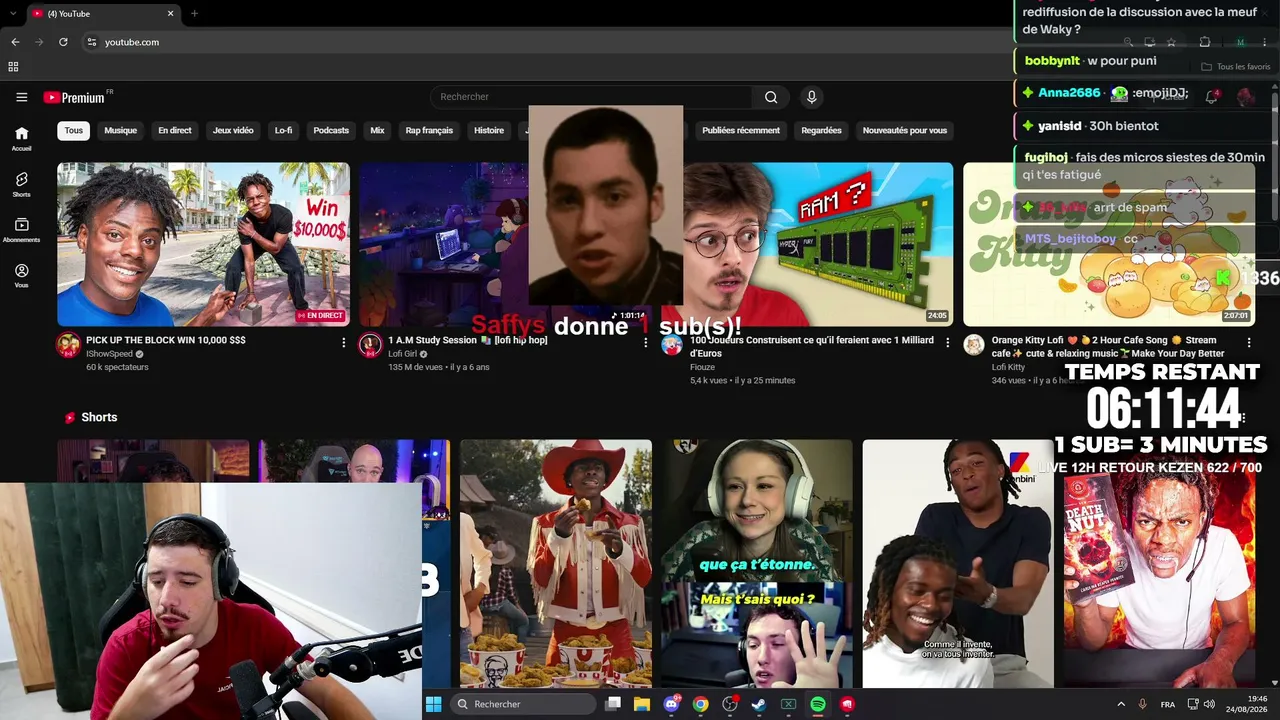Open the green Excel-like taskbar app

click(788, 704)
